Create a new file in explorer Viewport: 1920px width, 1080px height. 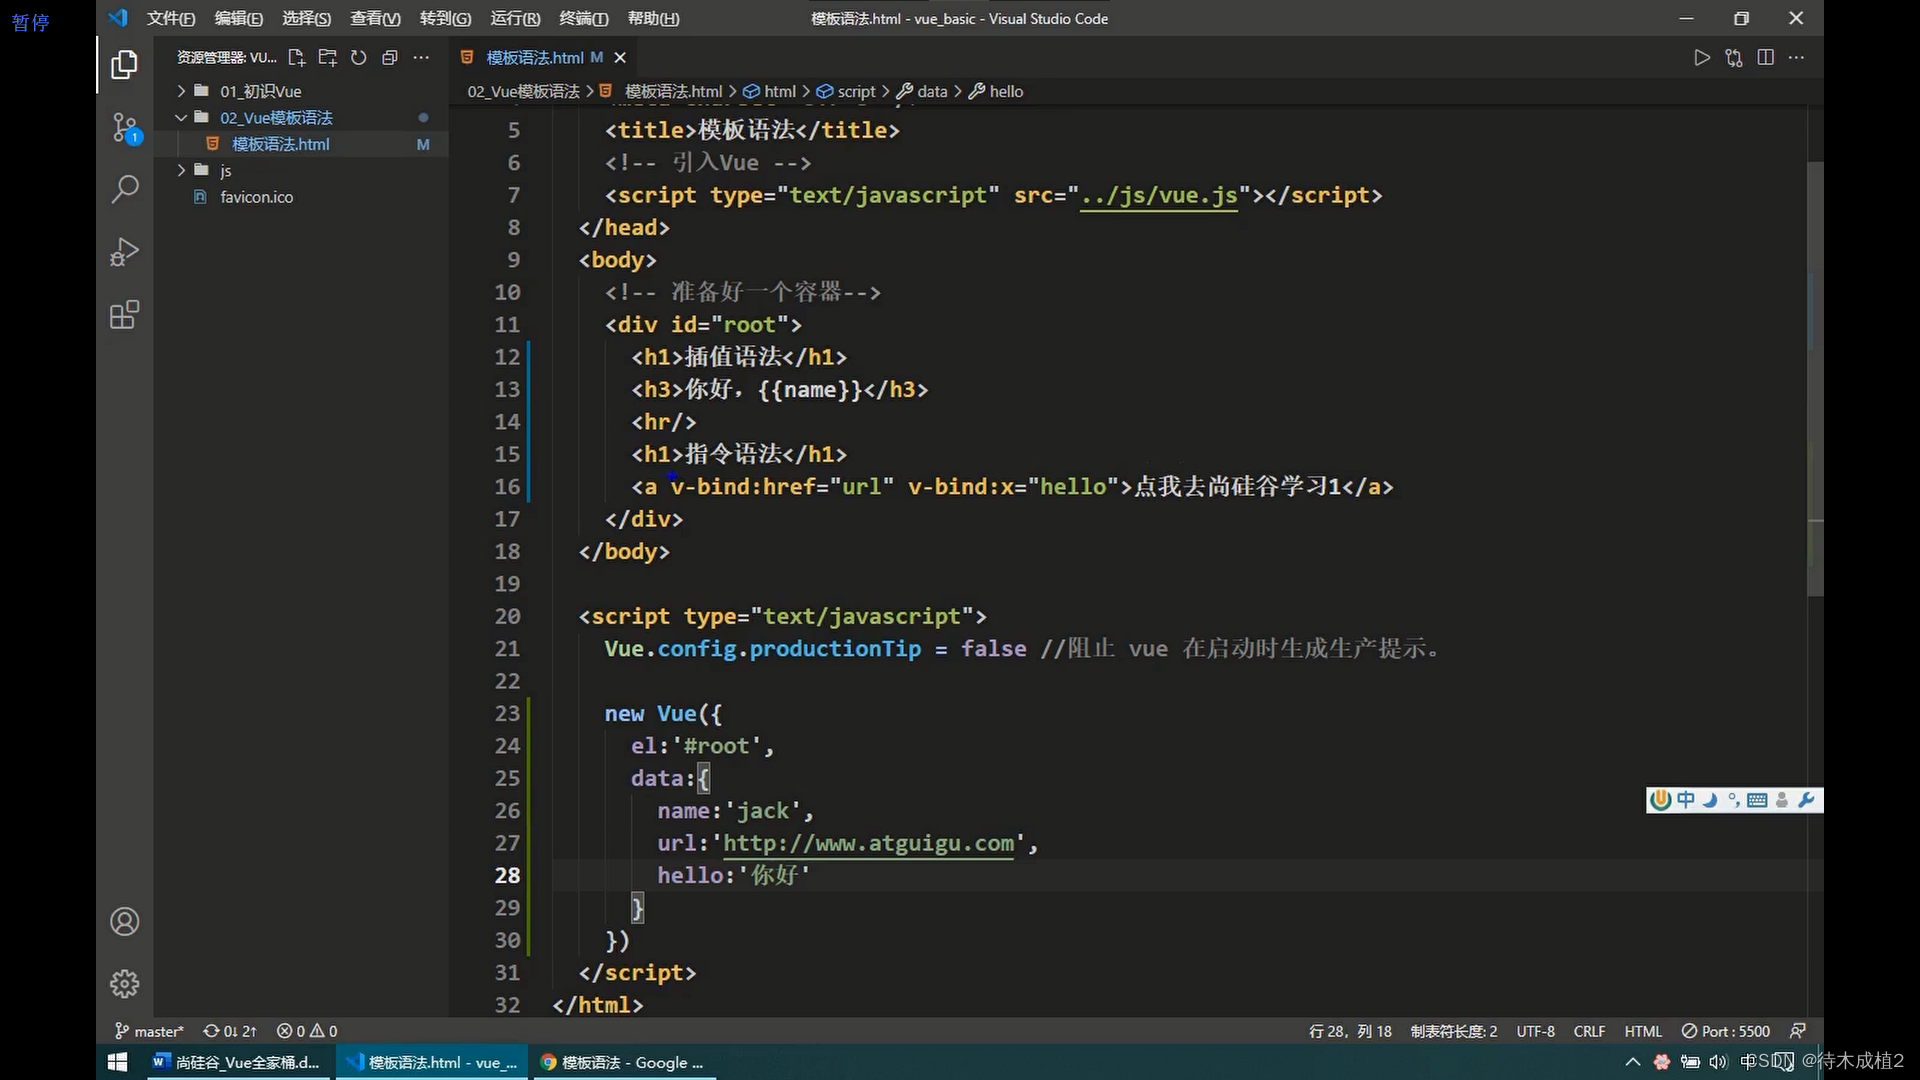[x=296, y=58]
